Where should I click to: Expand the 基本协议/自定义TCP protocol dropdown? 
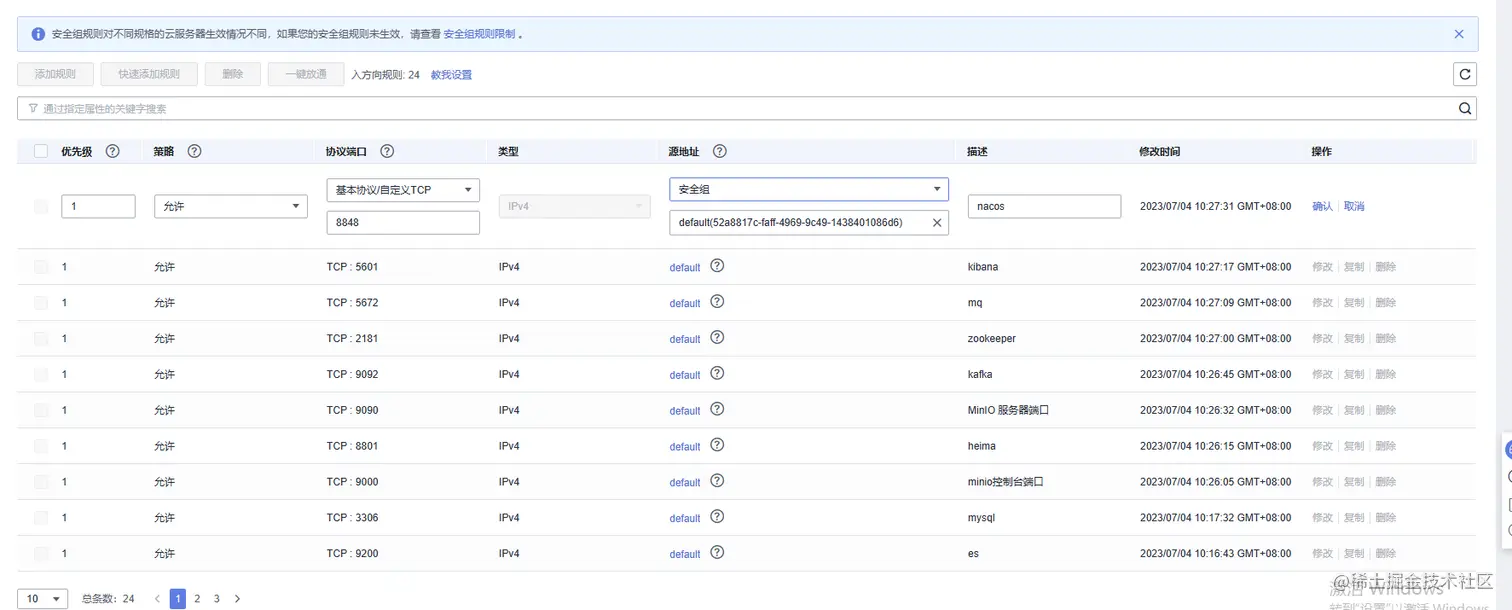pos(403,190)
